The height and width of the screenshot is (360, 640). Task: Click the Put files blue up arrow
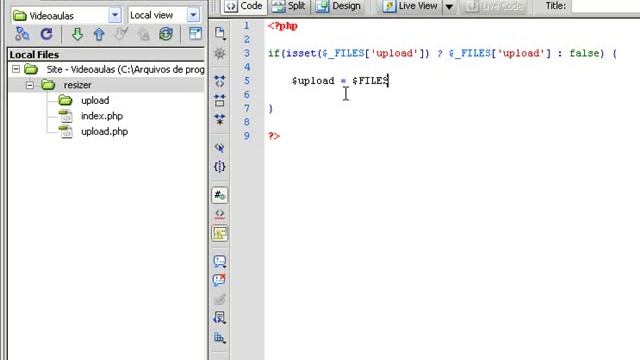99,34
